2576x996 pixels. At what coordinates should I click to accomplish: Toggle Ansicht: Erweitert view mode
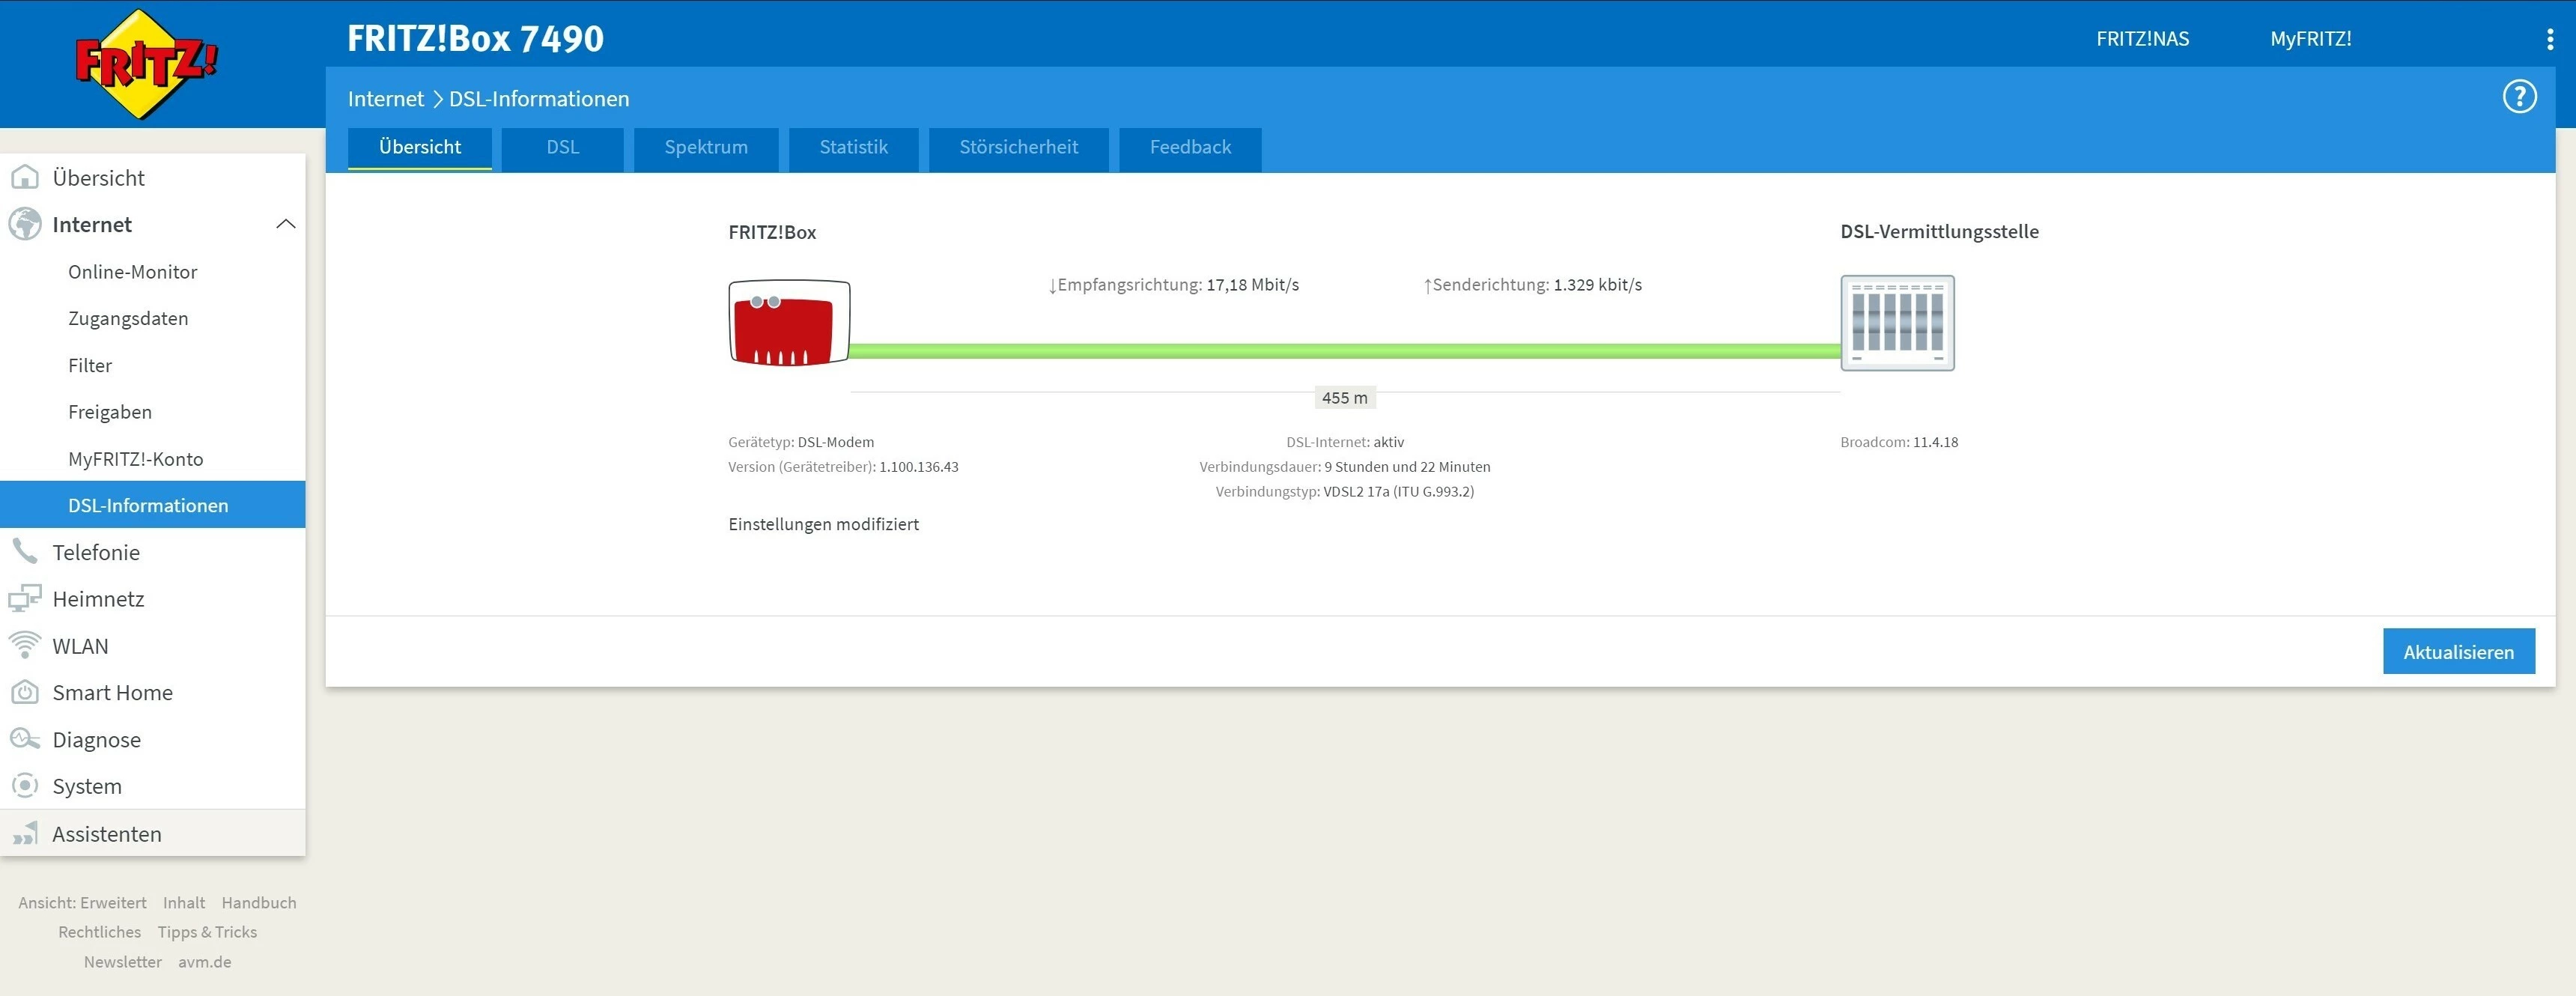pos(82,903)
